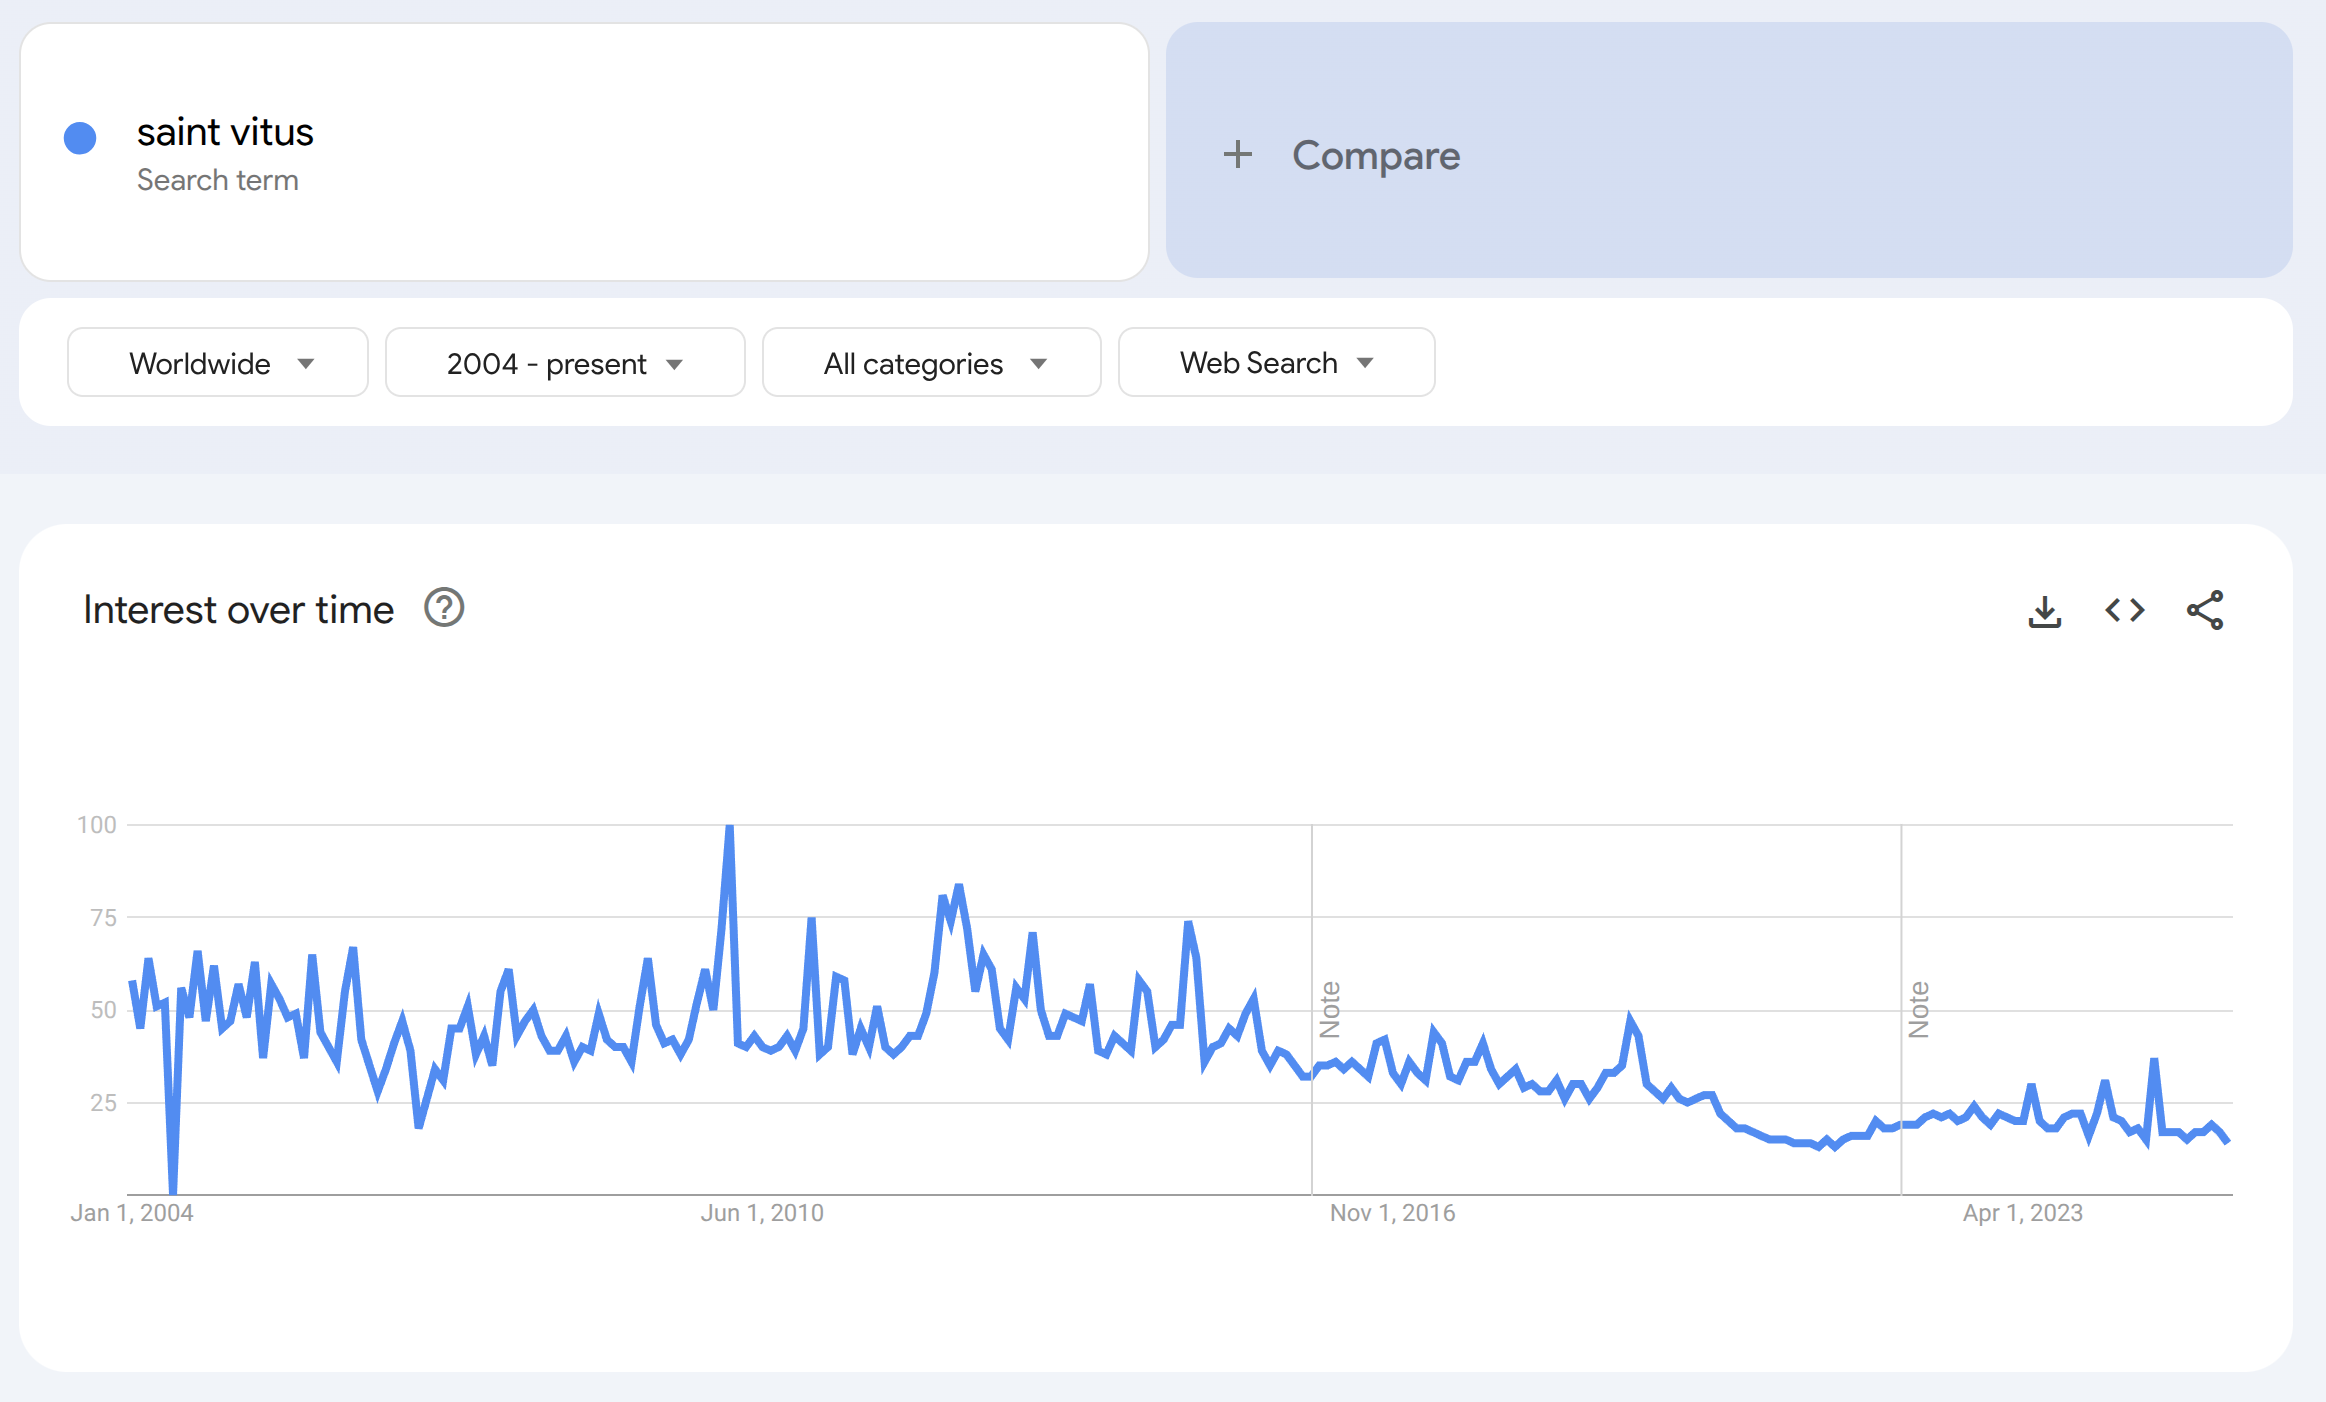Image resolution: width=2326 pixels, height=1402 pixels.
Task: Click the Jun 1, 2010 axis label
Action: [x=762, y=1213]
